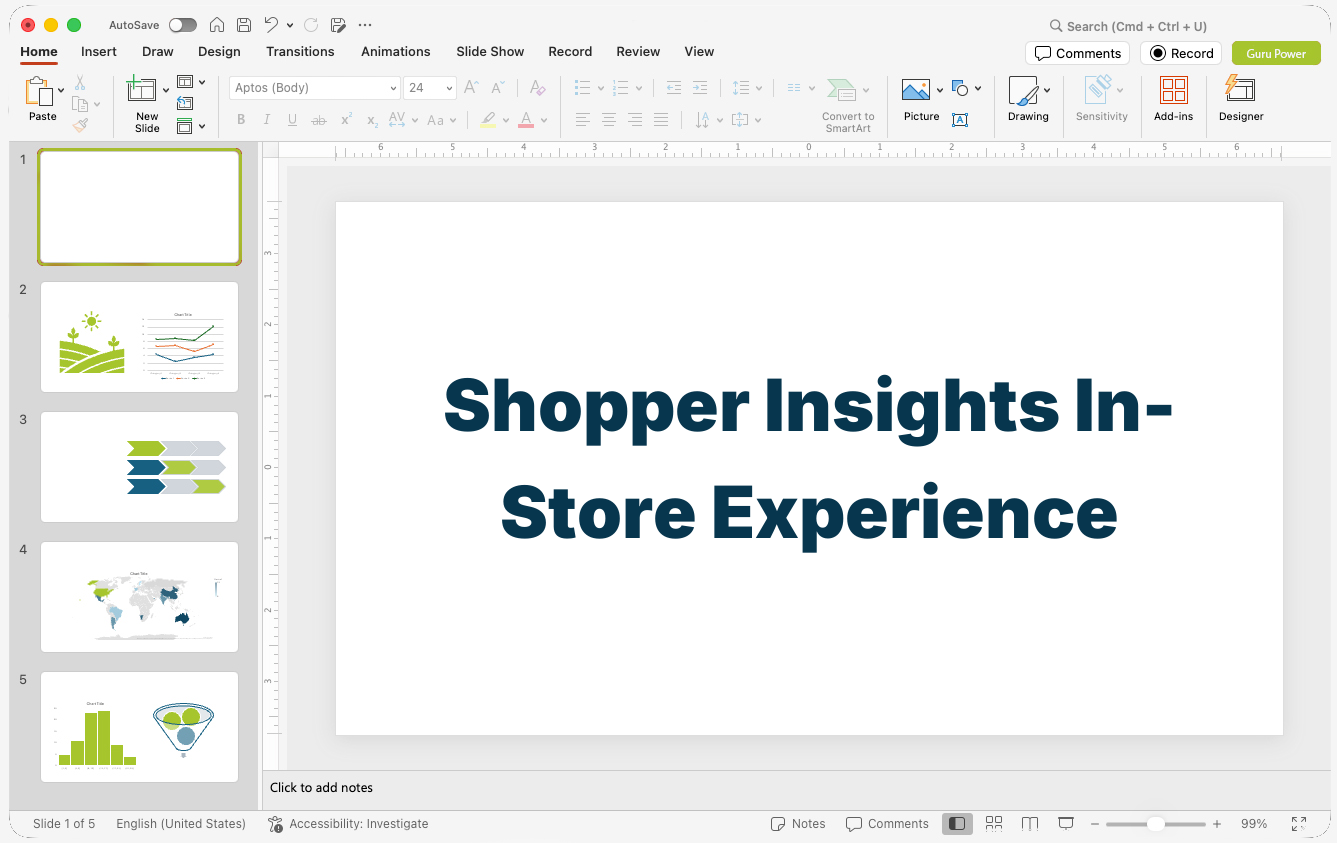Expand the Bullets list dropdown
The width and height of the screenshot is (1337, 843).
point(601,88)
